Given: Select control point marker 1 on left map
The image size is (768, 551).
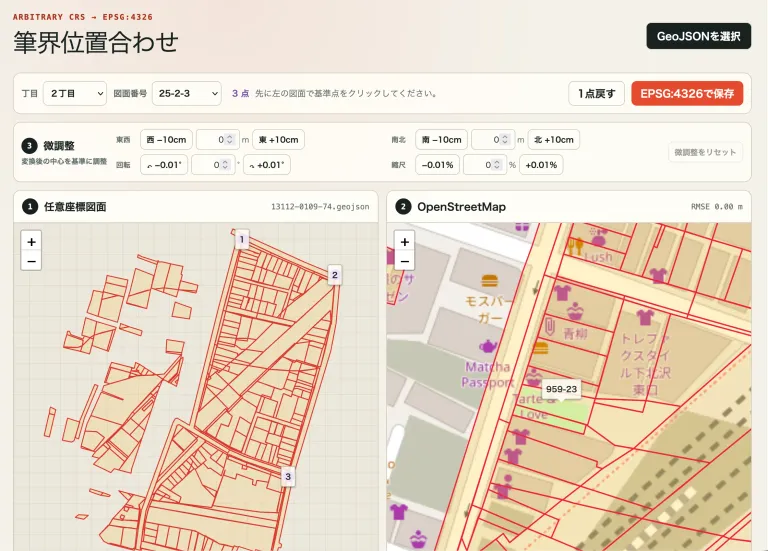Looking at the screenshot, I should click(x=241, y=240).
